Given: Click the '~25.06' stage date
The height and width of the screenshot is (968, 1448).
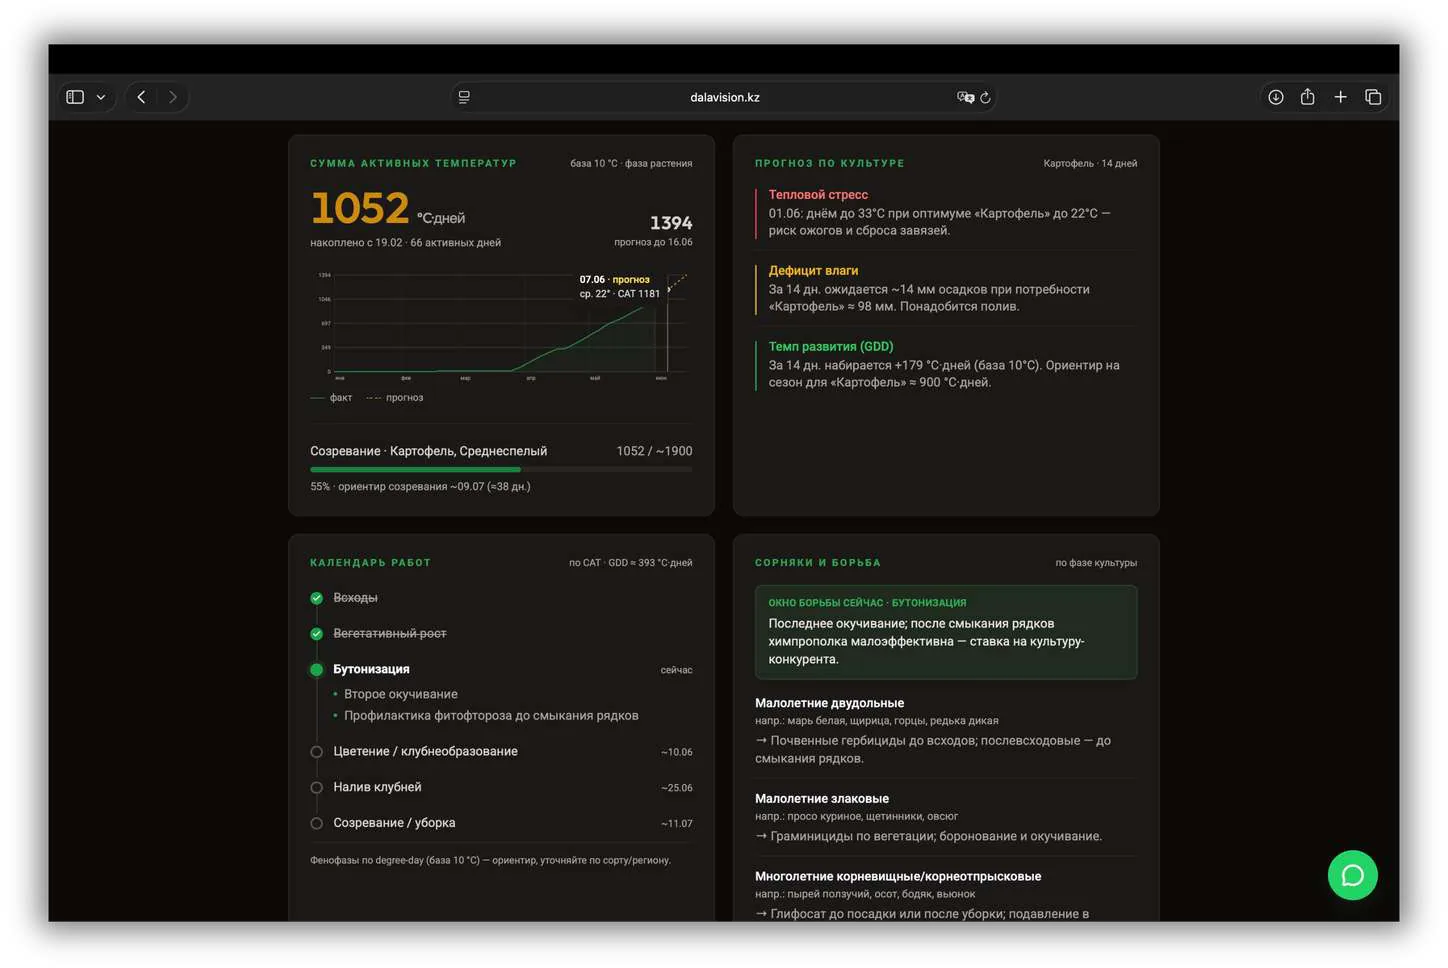Looking at the screenshot, I should tap(677, 788).
